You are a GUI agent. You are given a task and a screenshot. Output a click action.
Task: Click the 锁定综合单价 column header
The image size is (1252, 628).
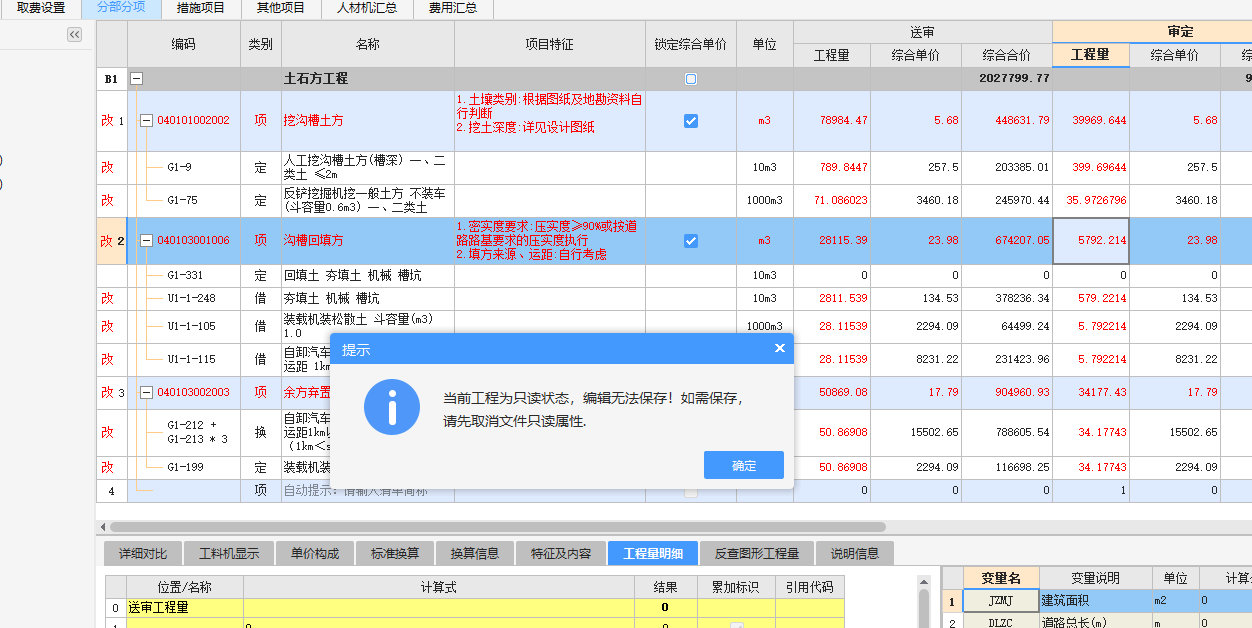pyautogui.click(x=691, y=45)
